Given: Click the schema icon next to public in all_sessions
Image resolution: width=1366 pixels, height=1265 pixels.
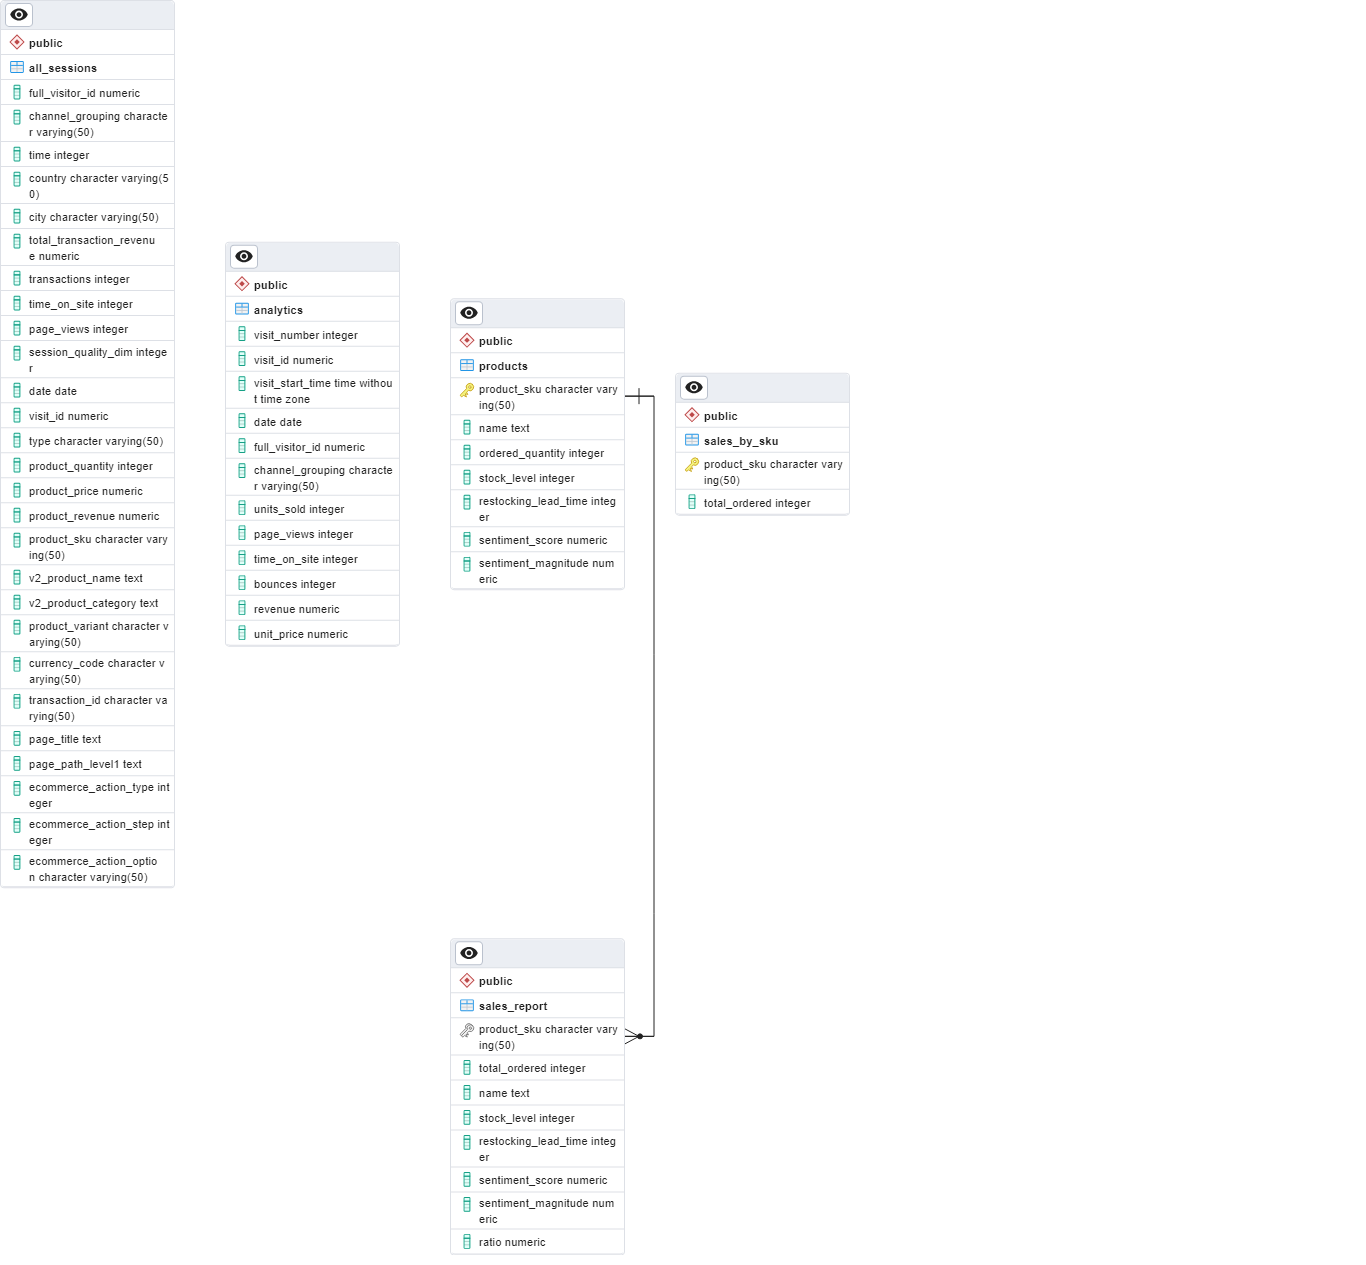Looking at the screenshot, I should pos(16,42).
